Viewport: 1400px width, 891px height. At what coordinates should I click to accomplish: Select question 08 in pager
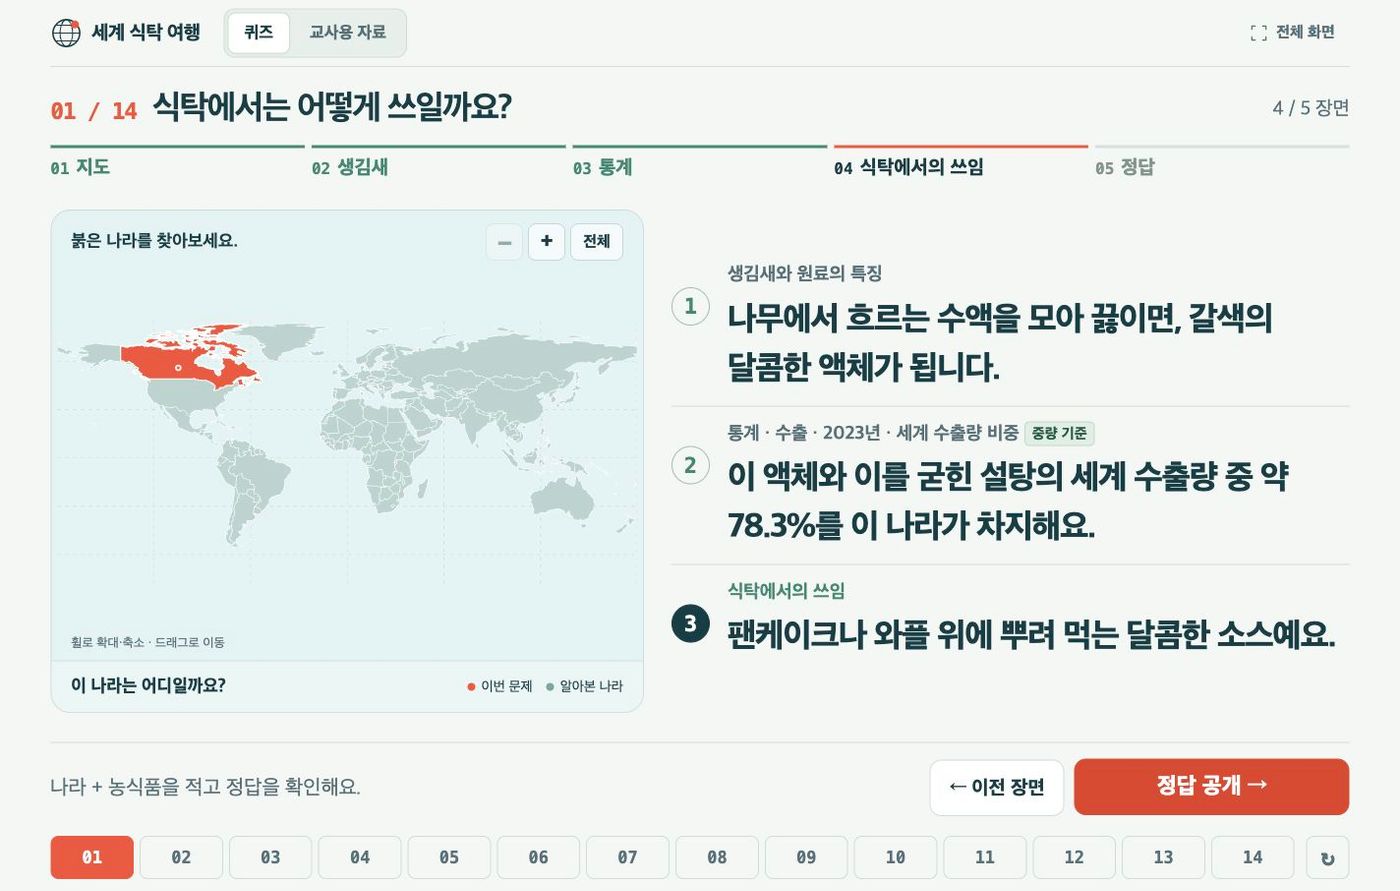(x=717, y=858)
